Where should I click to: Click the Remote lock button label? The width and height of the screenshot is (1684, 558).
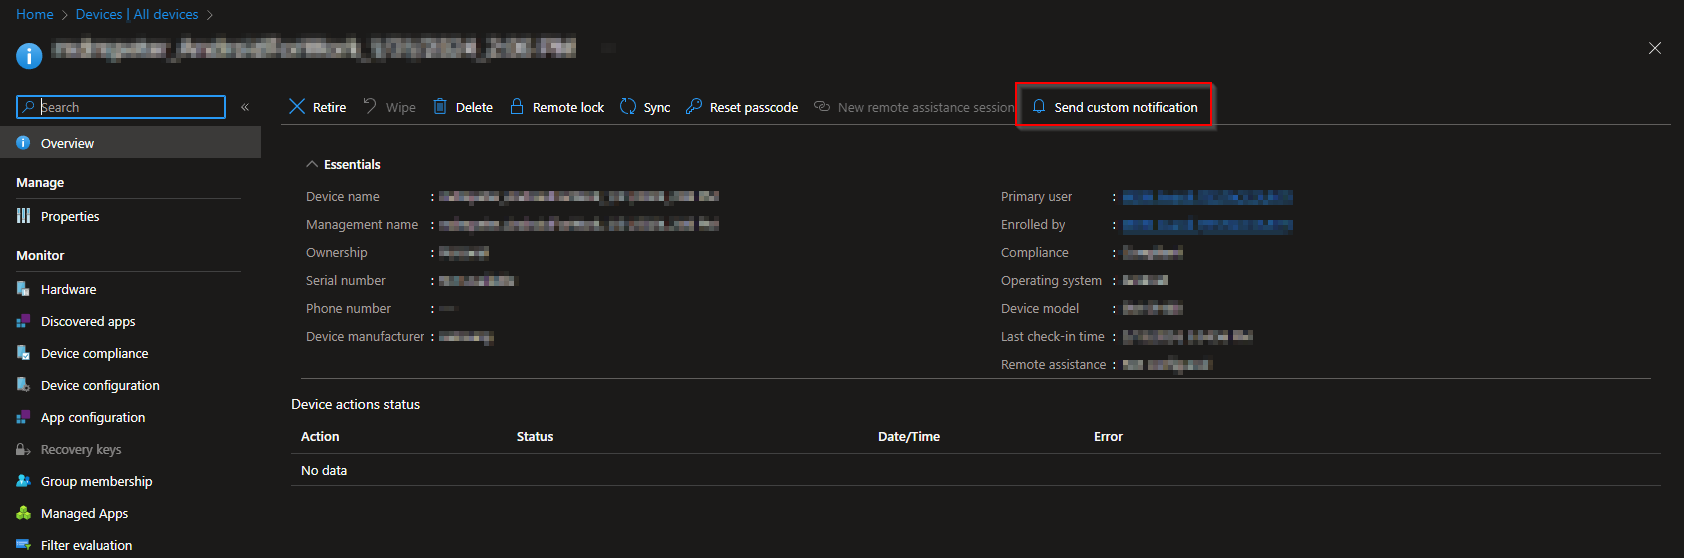coord(568,107)
